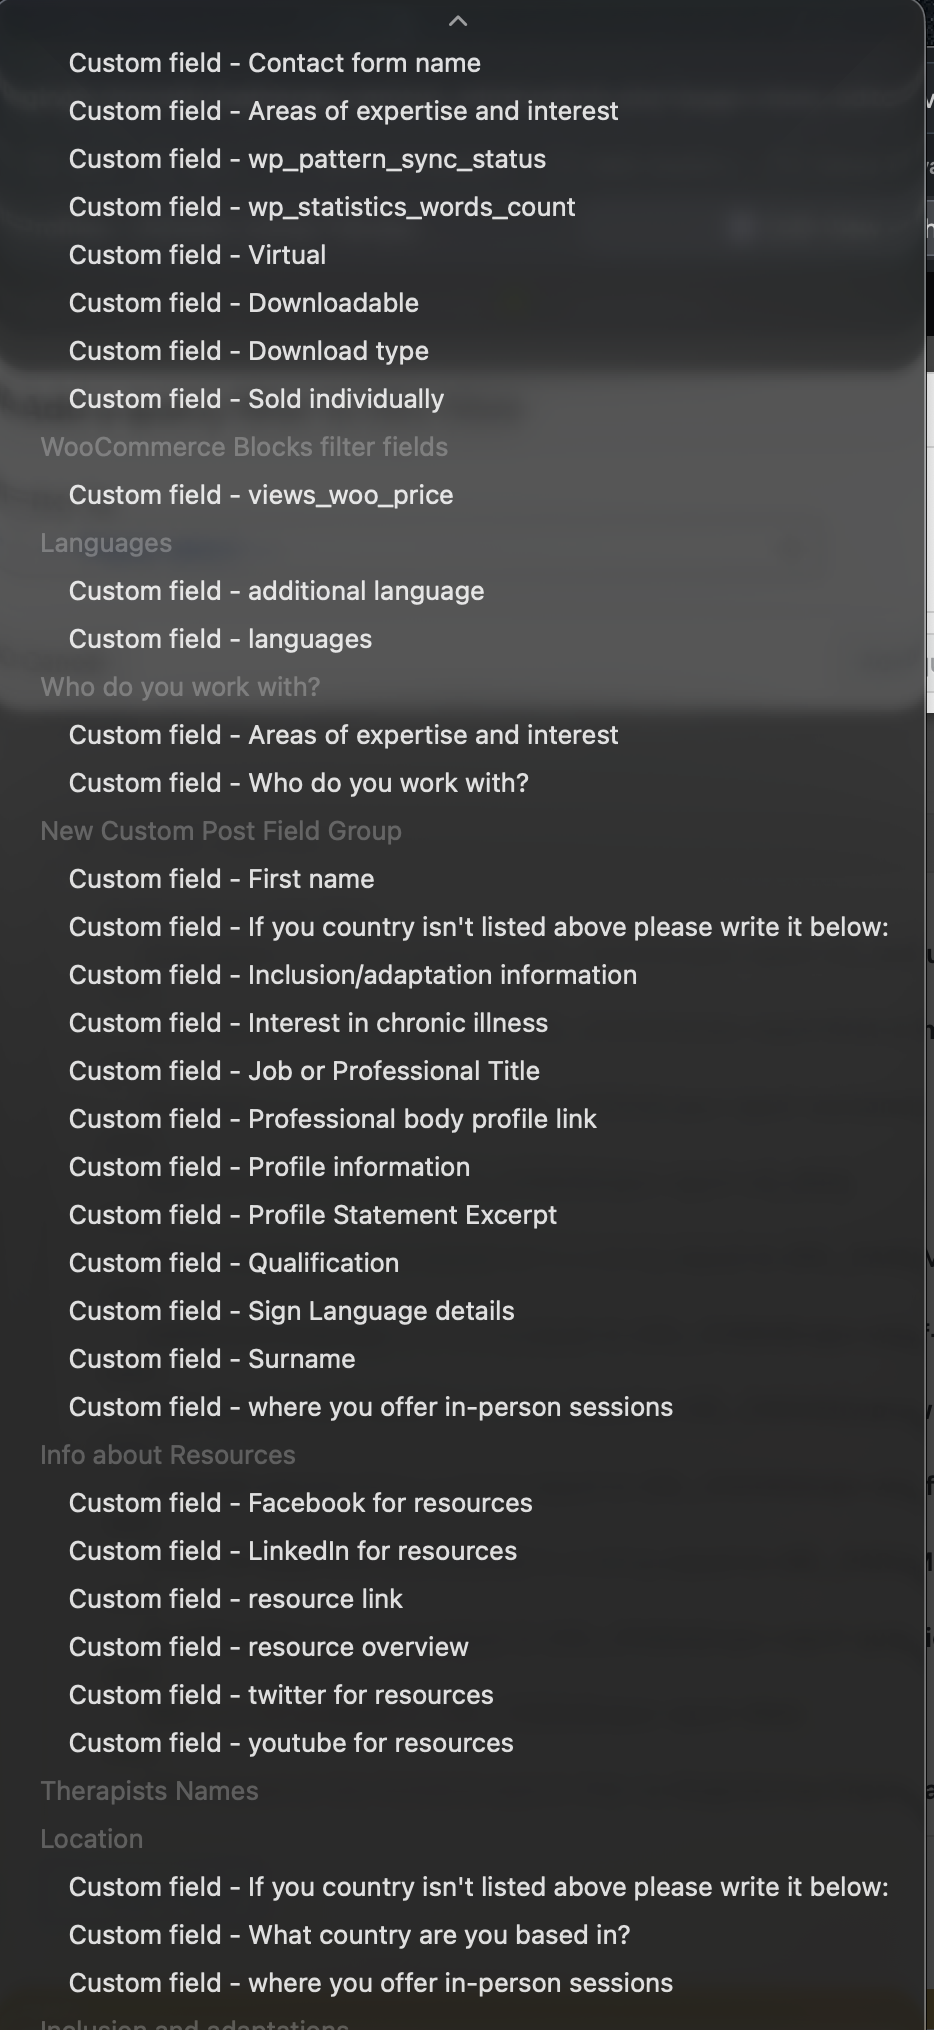The width and height of the screenshot is (934, 2030).
Task: Select the LinkedIn for resources field
Action: [292, 1551]
